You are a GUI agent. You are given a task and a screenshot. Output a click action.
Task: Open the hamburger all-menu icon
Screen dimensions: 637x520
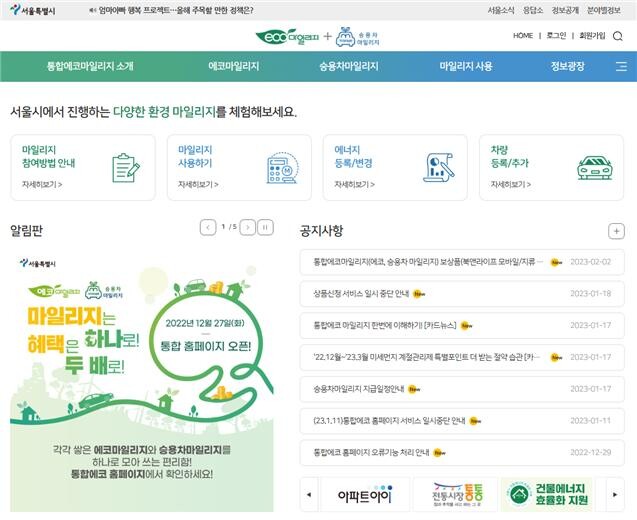tap(621, 67)
